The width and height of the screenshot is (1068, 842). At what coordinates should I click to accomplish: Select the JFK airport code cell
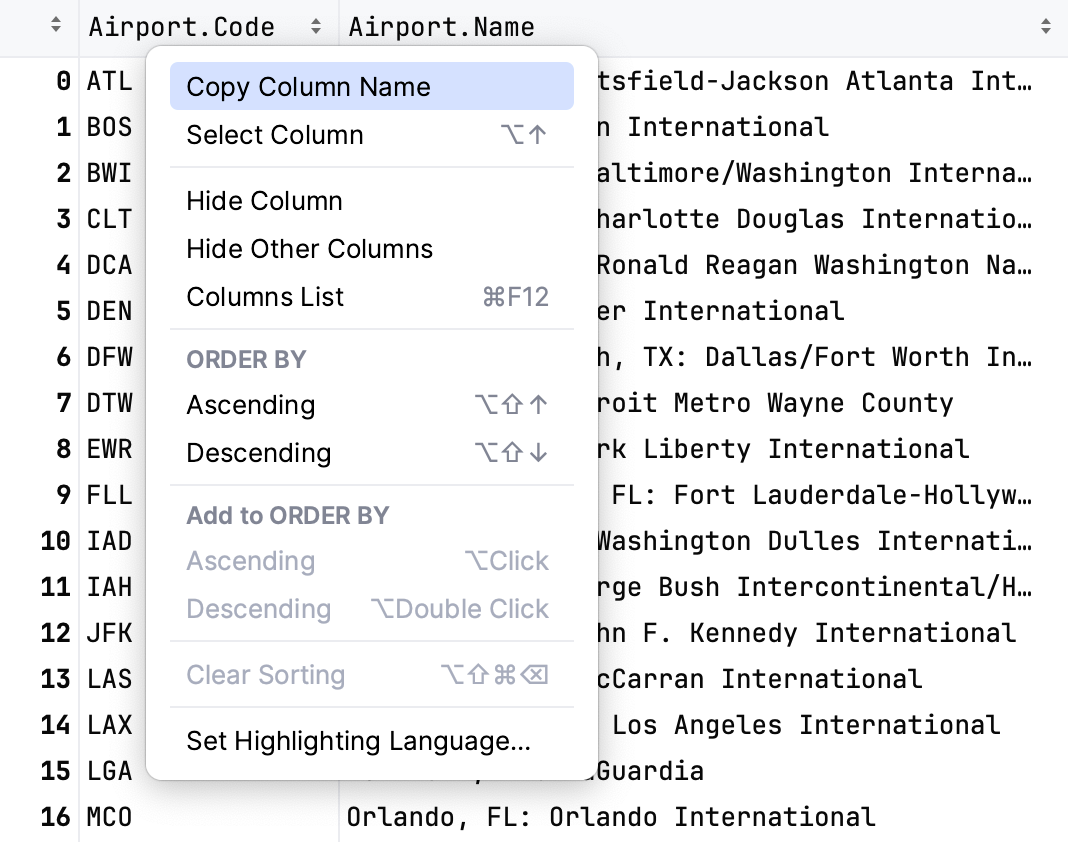click(x=109, y=633)
